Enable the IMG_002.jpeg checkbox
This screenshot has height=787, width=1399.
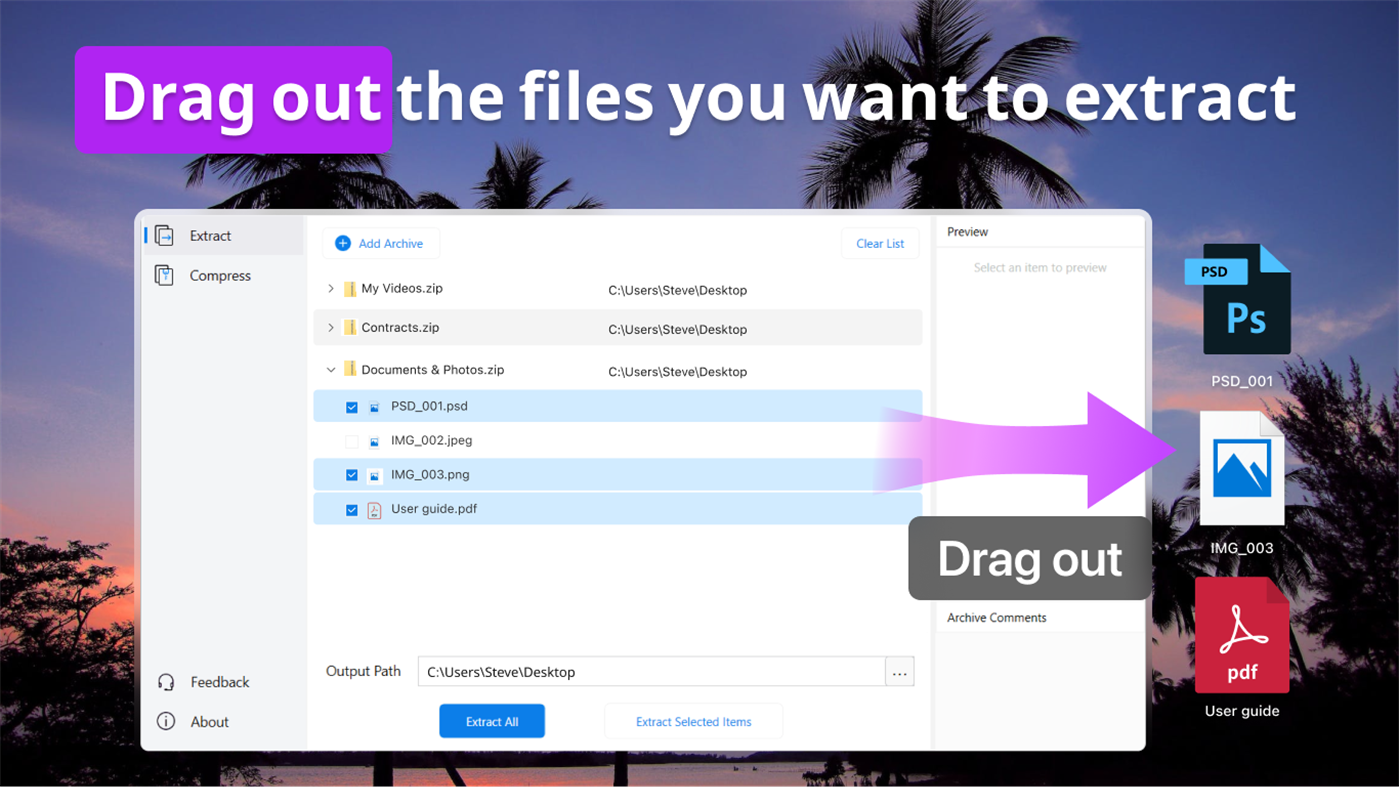(351, 440)
